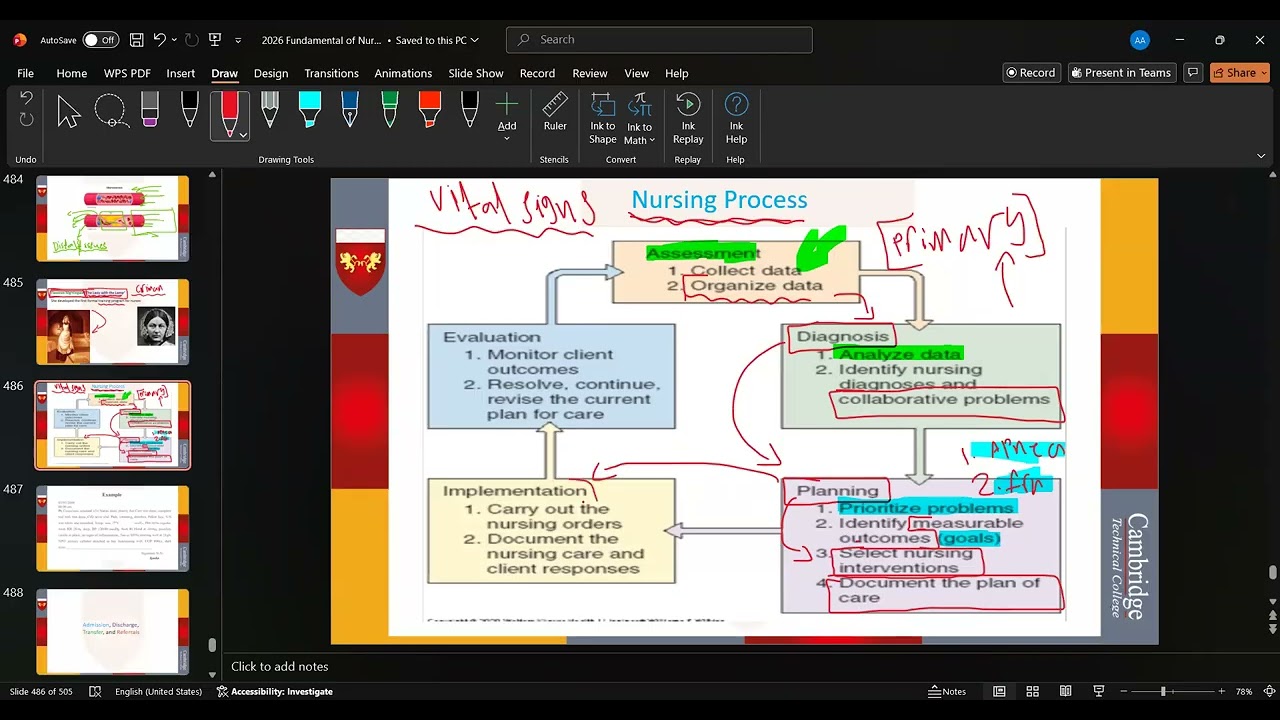Screen dimensions: 1280x720
Task: Save the presentation with floppy icon
Action: coord(137,40)
